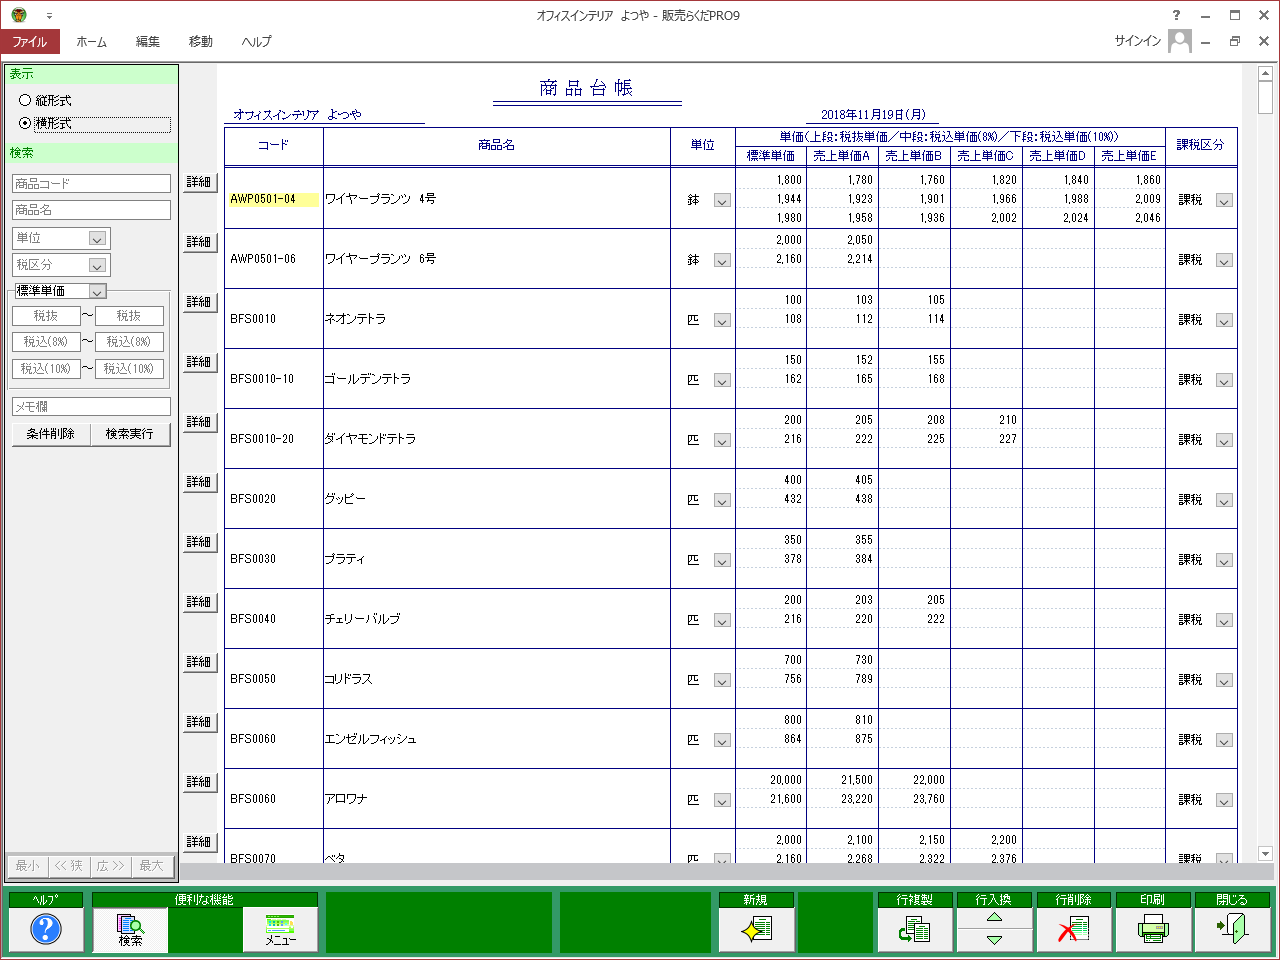Image resolution: width=1280 pixels, height=960 pixels.
Task: Restore the inner document window
Action: (x=1235, y=41)
